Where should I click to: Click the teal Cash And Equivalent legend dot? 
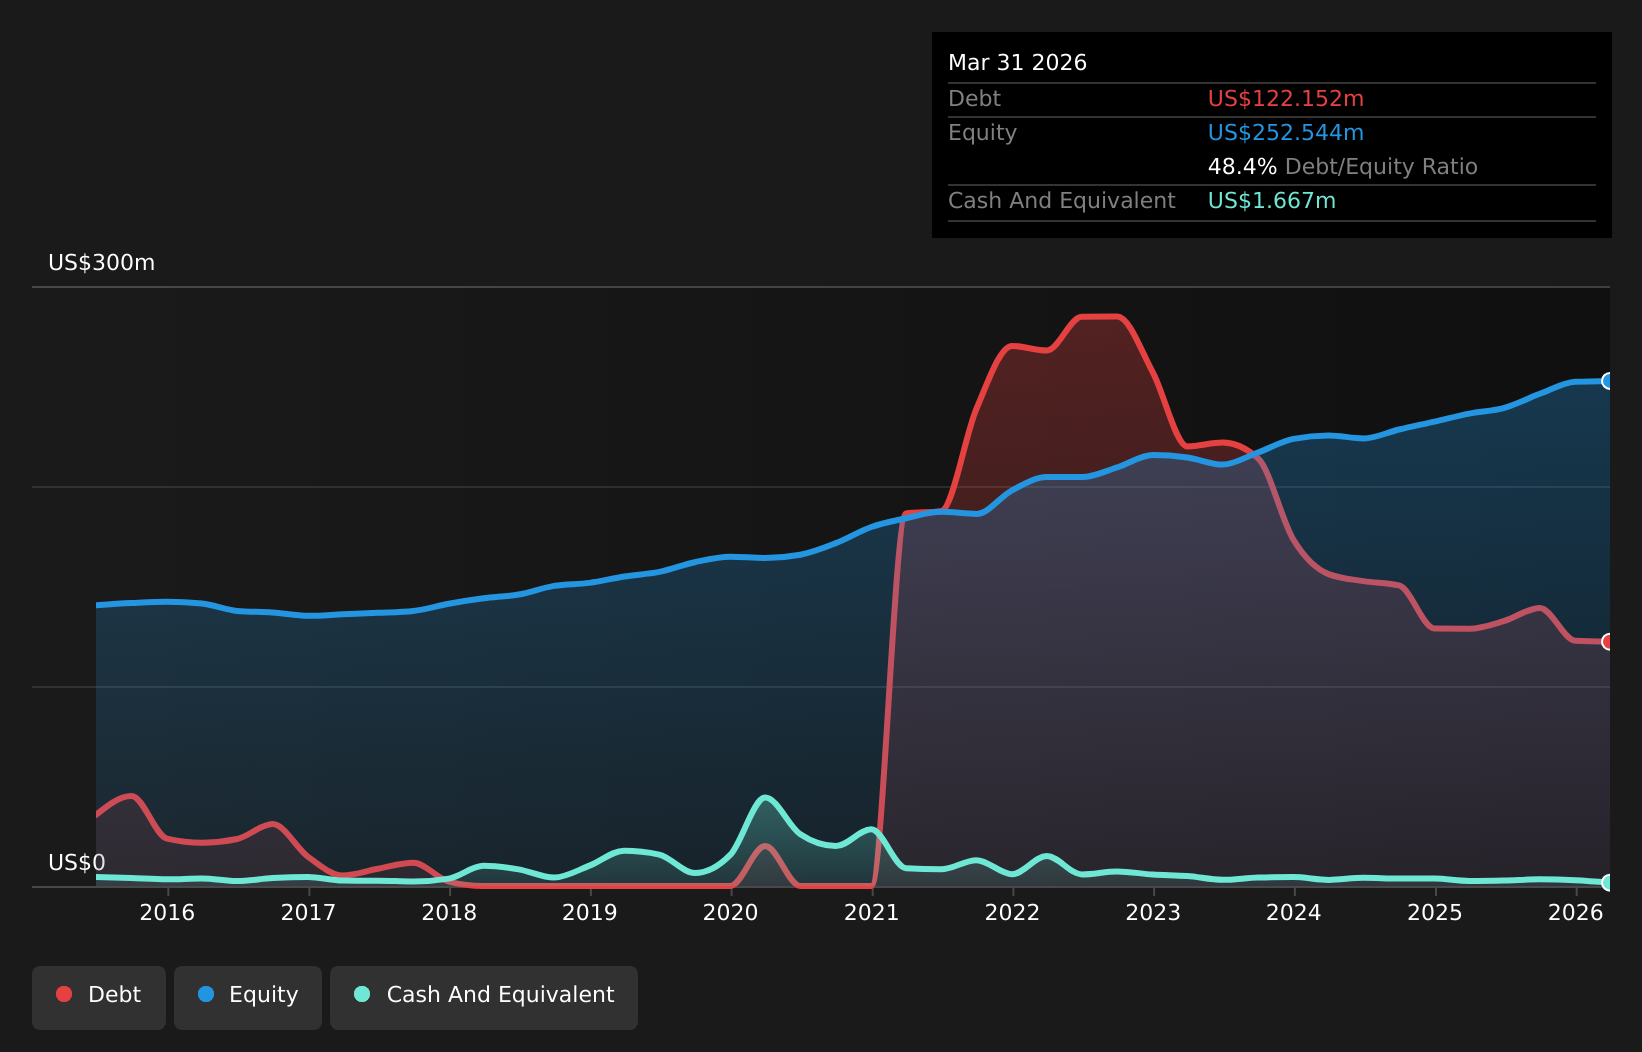tap(362, 994)
